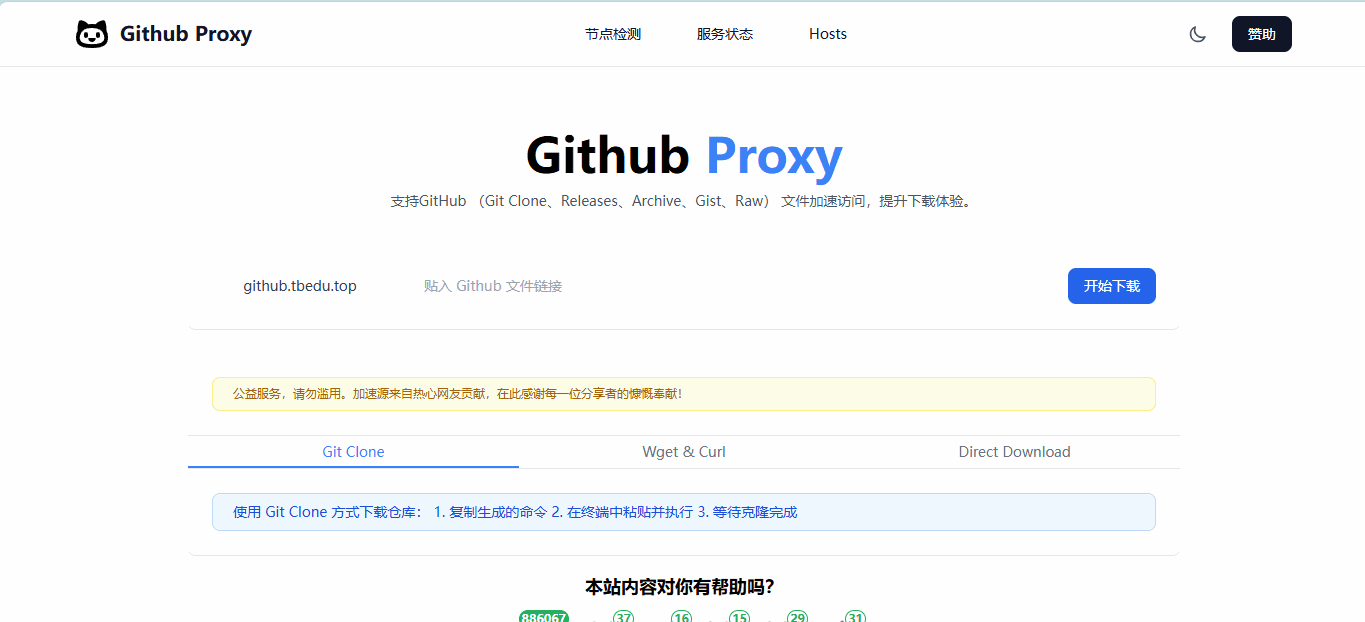Click the cat logo icon in header
Screen dimensions: 1365x622
[x=92, y=34]
